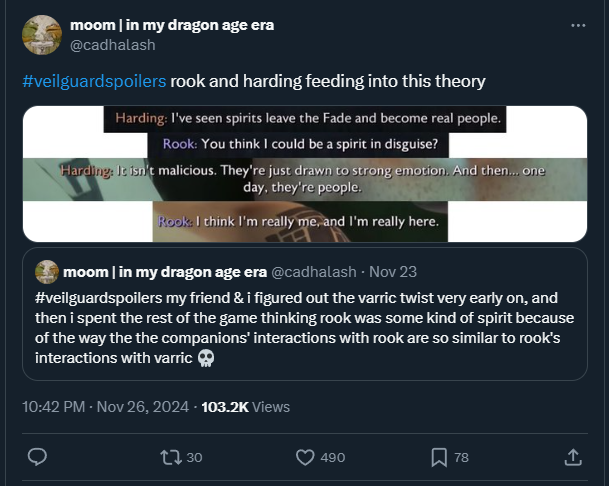
Task: Click the author's profile avatar at top
Action: [41, 35]
